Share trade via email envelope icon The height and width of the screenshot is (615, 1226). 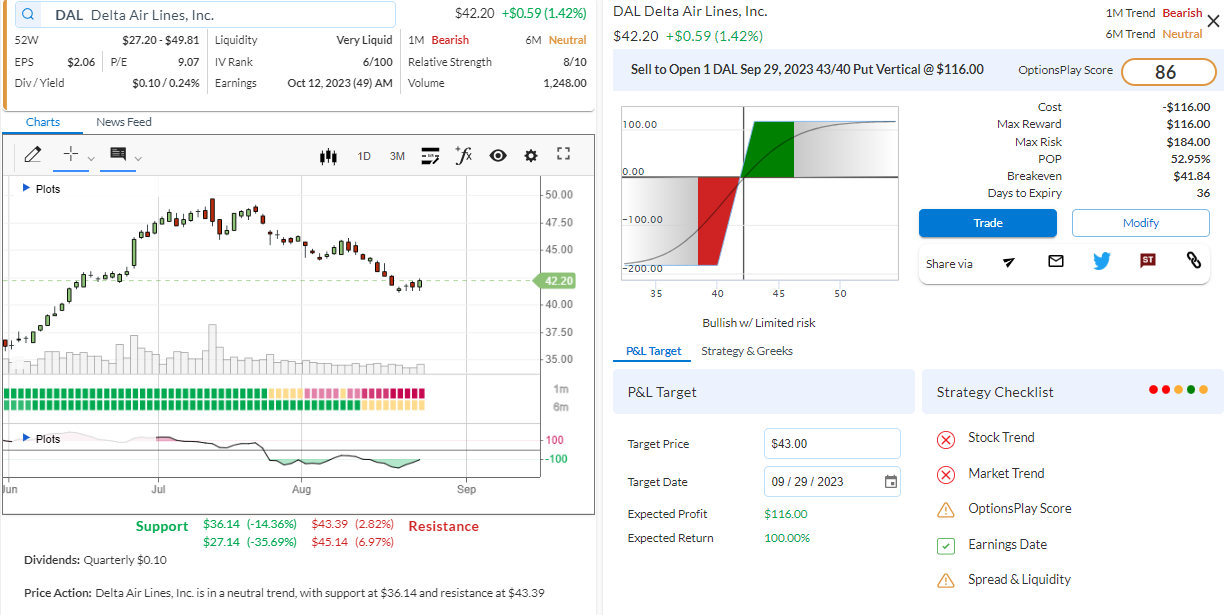point(1056,261)
